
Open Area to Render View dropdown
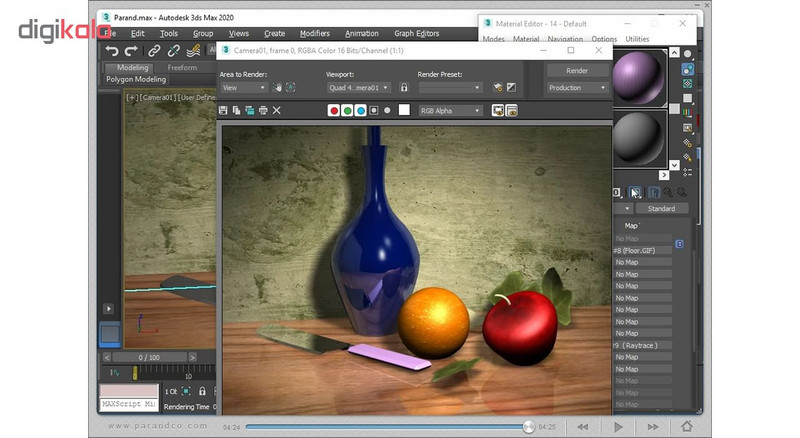pyautogui.click(x=243, y=88)
